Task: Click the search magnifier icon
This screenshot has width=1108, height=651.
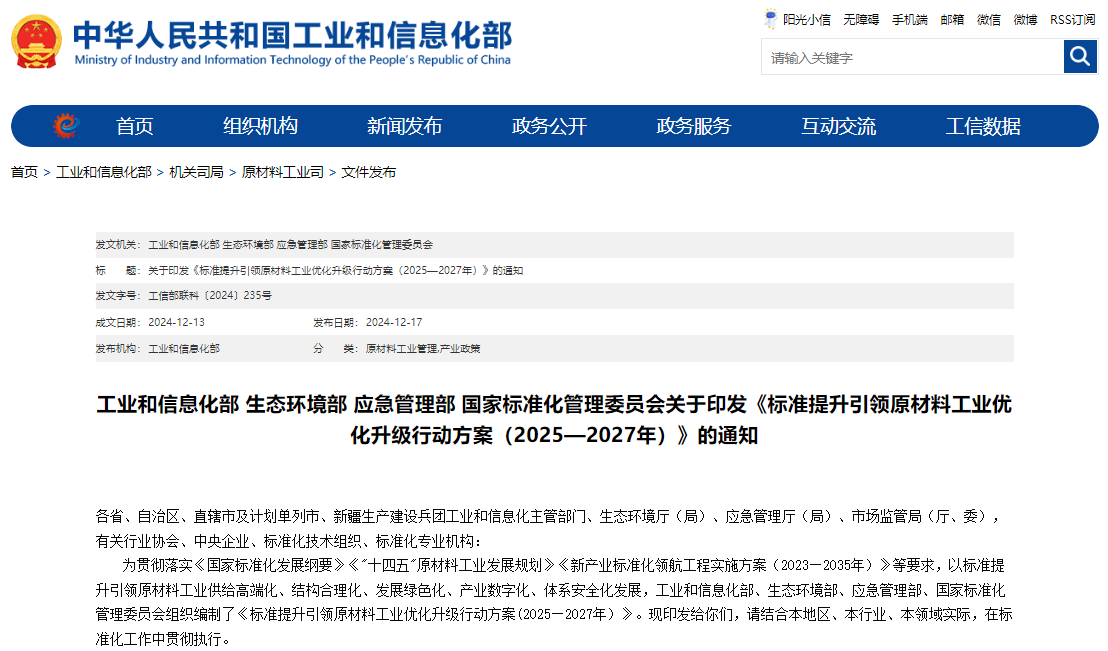Action: pos(1080,56)
